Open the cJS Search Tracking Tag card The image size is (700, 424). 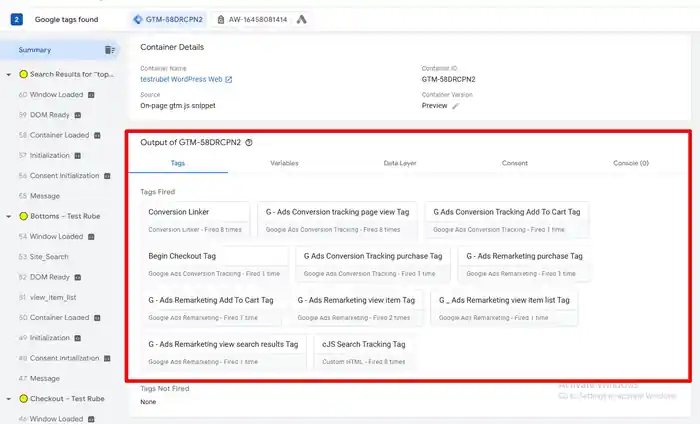[365, 353]
